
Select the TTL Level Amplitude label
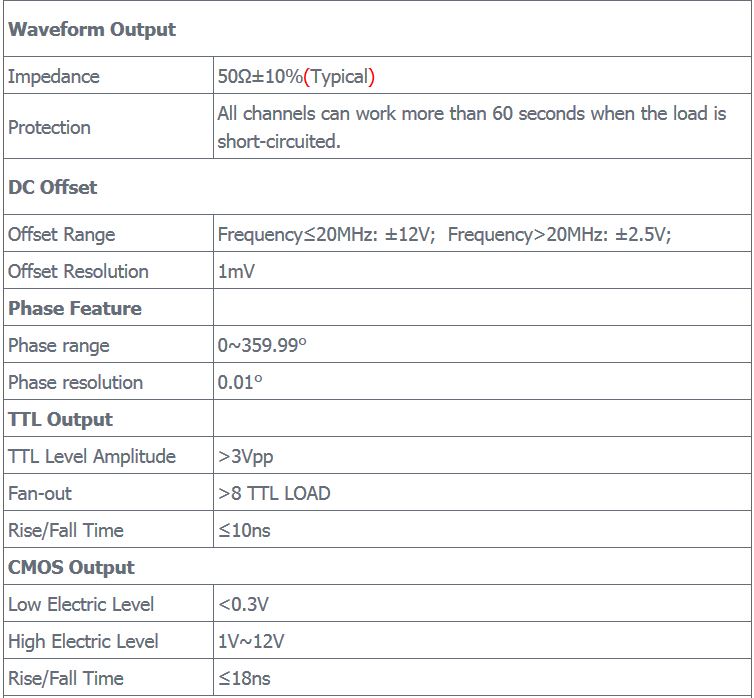tap(92, 456)
